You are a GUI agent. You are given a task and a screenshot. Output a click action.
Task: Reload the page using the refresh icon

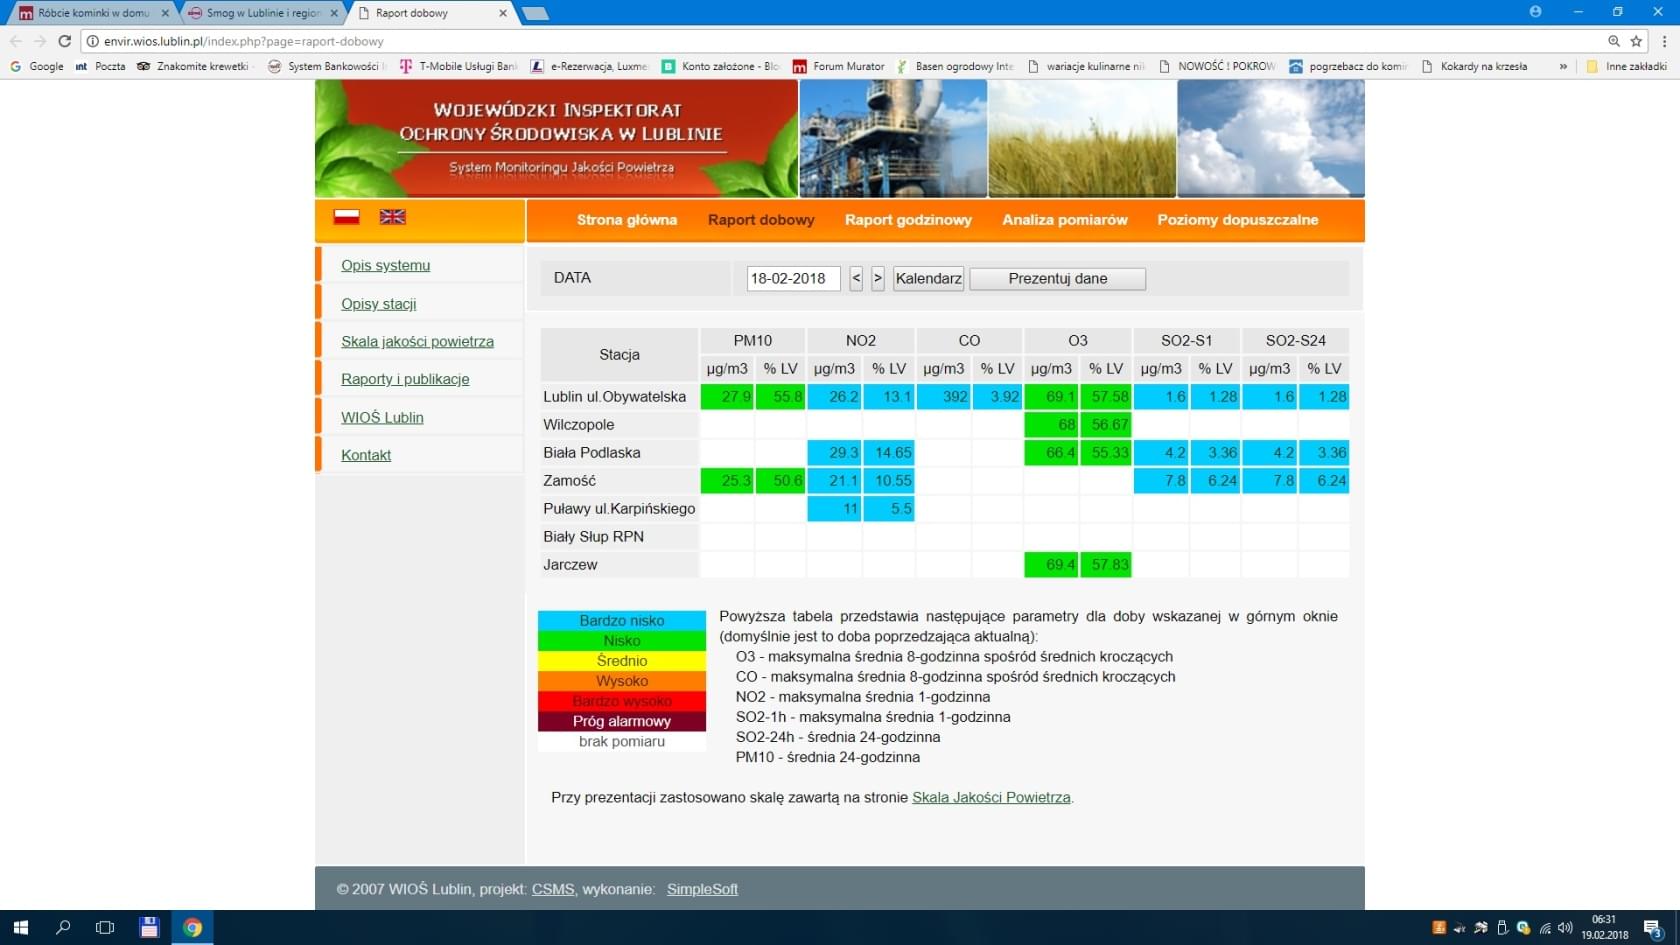click(x=65, y=41)
